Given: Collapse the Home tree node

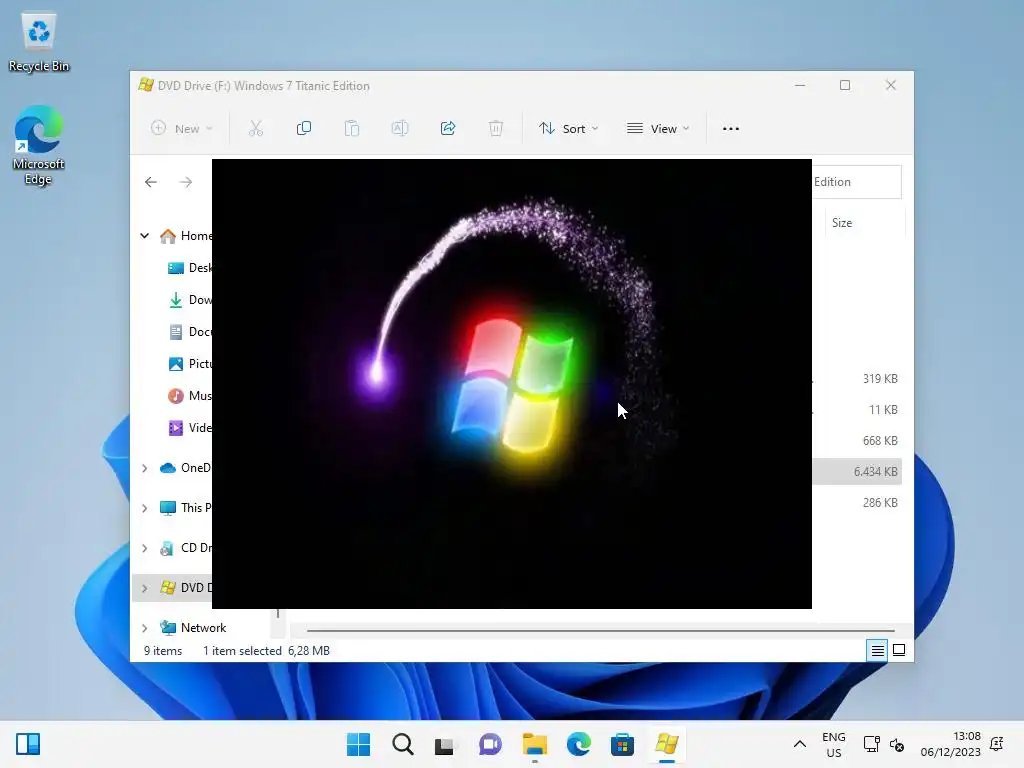Looking at the screenshot, I should 145,236.
